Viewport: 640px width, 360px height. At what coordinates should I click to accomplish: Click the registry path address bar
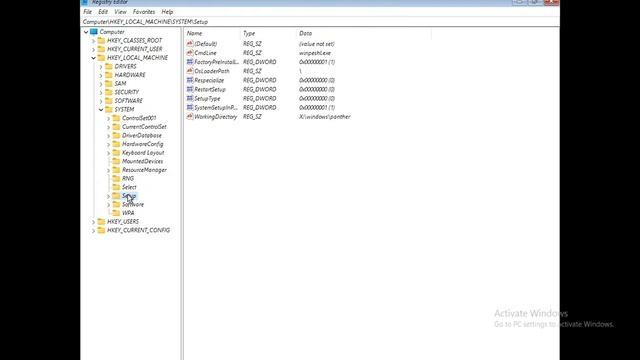[x=320, y=22]
